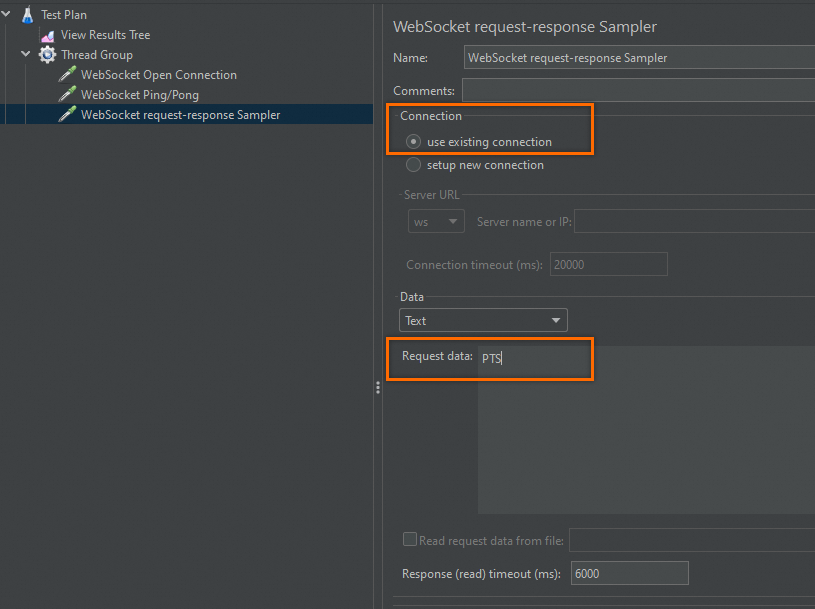Image resolution: width=815 pixels, height=609 pixels.
Task: Collapse the Test Plan tree node
Action: tap(7, 15)
